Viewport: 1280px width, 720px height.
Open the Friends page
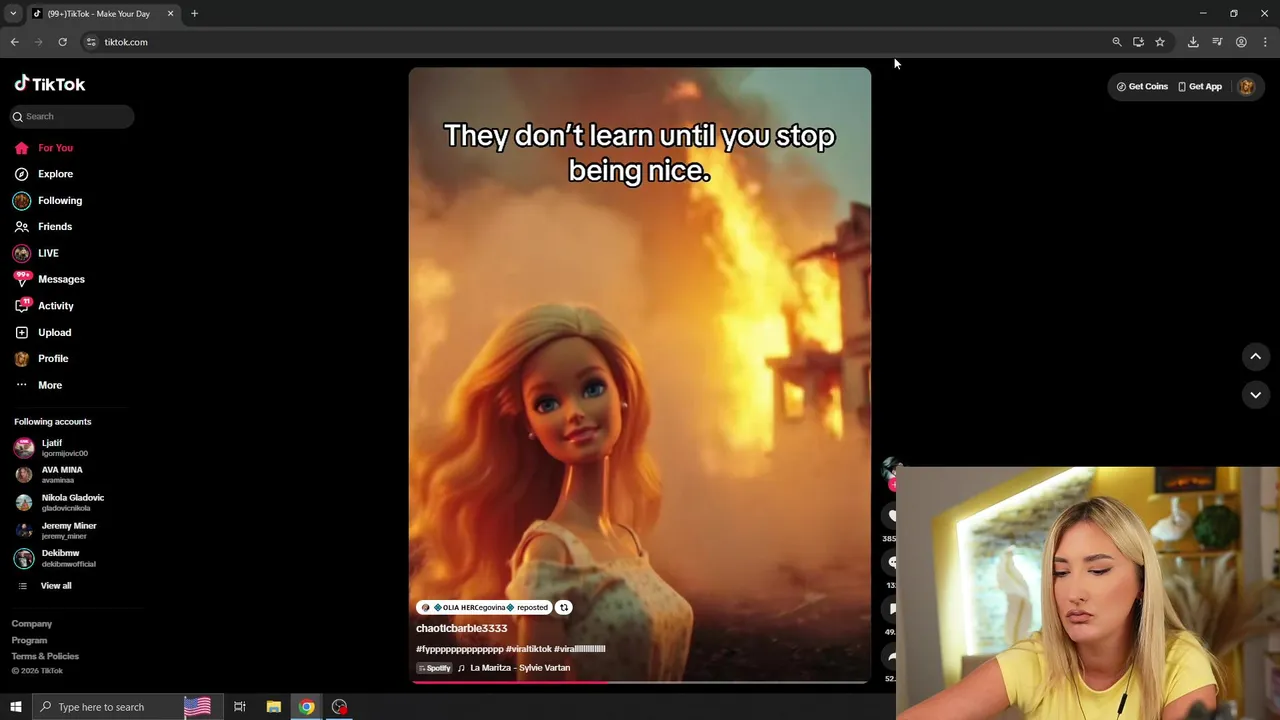pos(55,227)
